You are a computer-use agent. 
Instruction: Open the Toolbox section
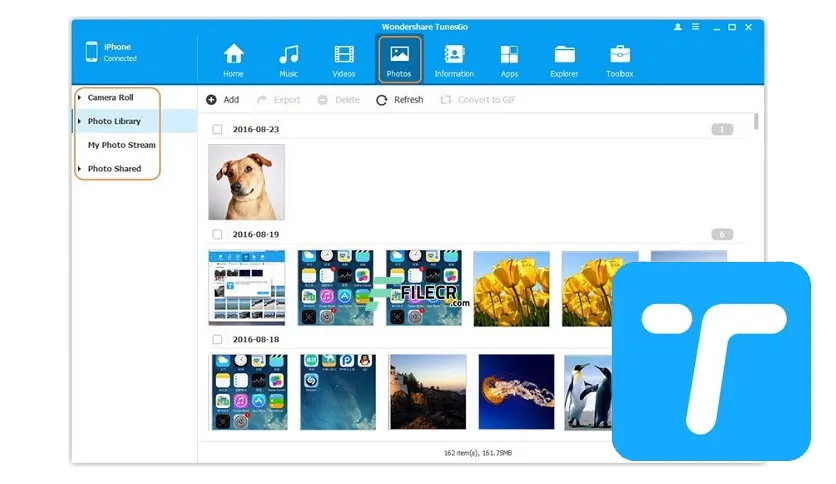click(x=620, y=60)
